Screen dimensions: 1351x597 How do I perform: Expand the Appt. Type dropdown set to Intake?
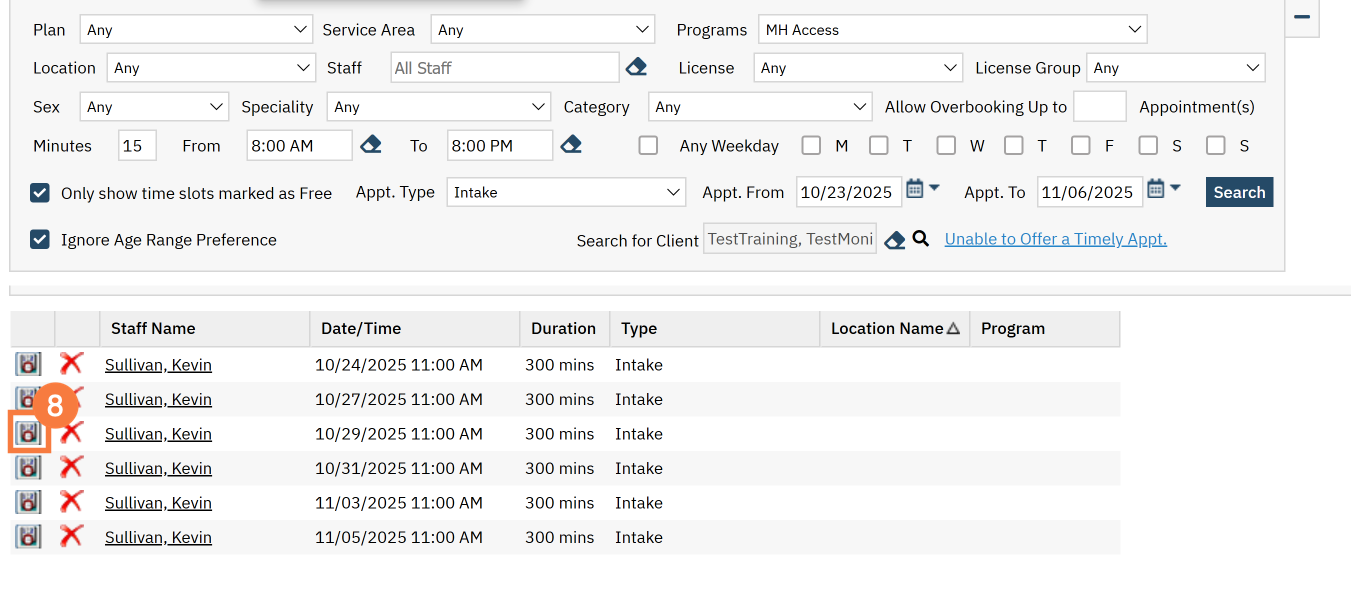pyautogui.click(x=566, y=192)
